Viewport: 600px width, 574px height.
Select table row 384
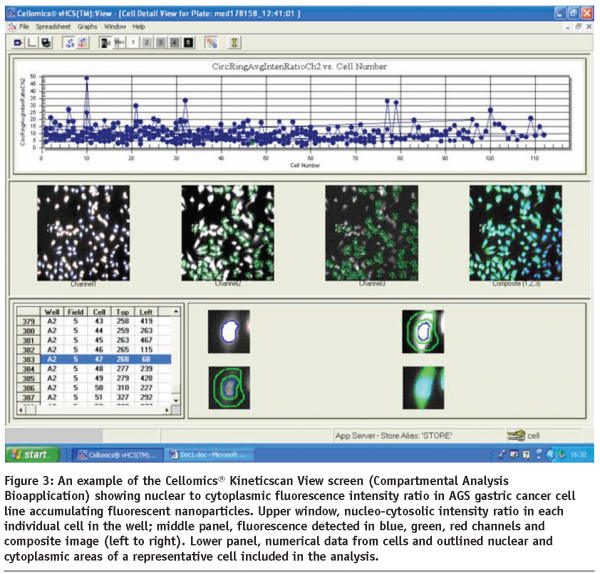pyautogui.click(x=94, y=369)
